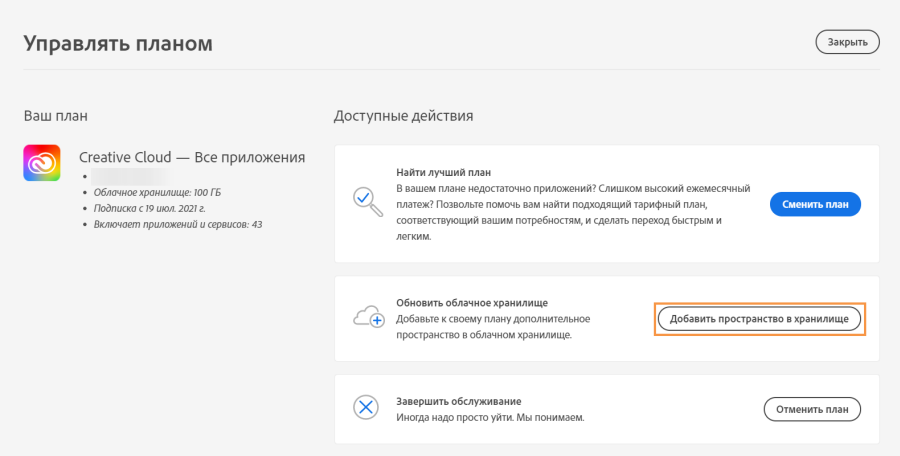Click the Иногда надо просто уйти text
The height and width of the screenshot is (456, 900).
coord(490,416)
